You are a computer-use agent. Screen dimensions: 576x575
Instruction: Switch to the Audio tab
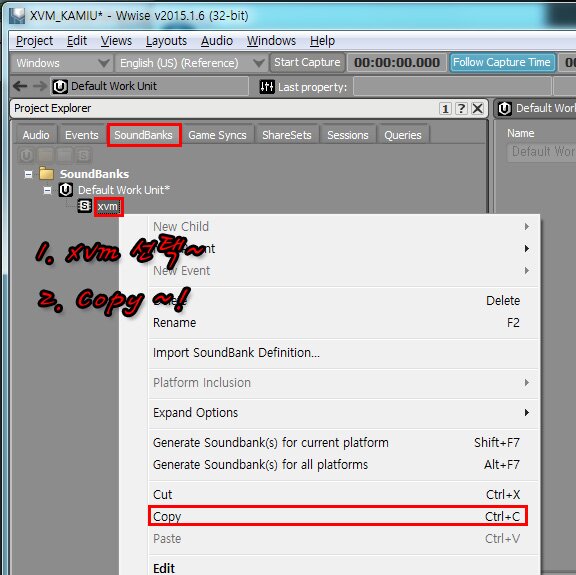coord(36,135)
